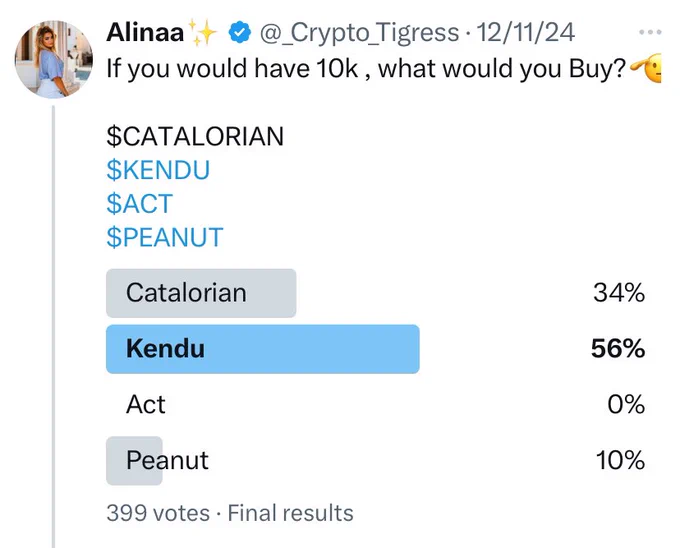Click the thread connector line under avatar

tap(53, 327)
